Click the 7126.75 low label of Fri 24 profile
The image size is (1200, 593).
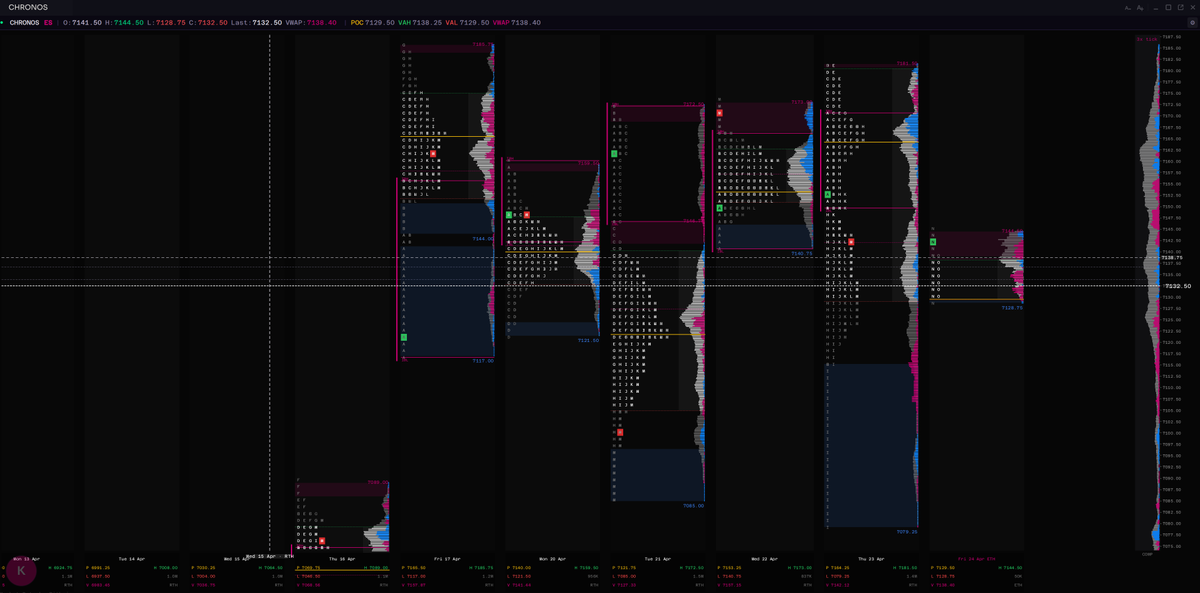1012,308
